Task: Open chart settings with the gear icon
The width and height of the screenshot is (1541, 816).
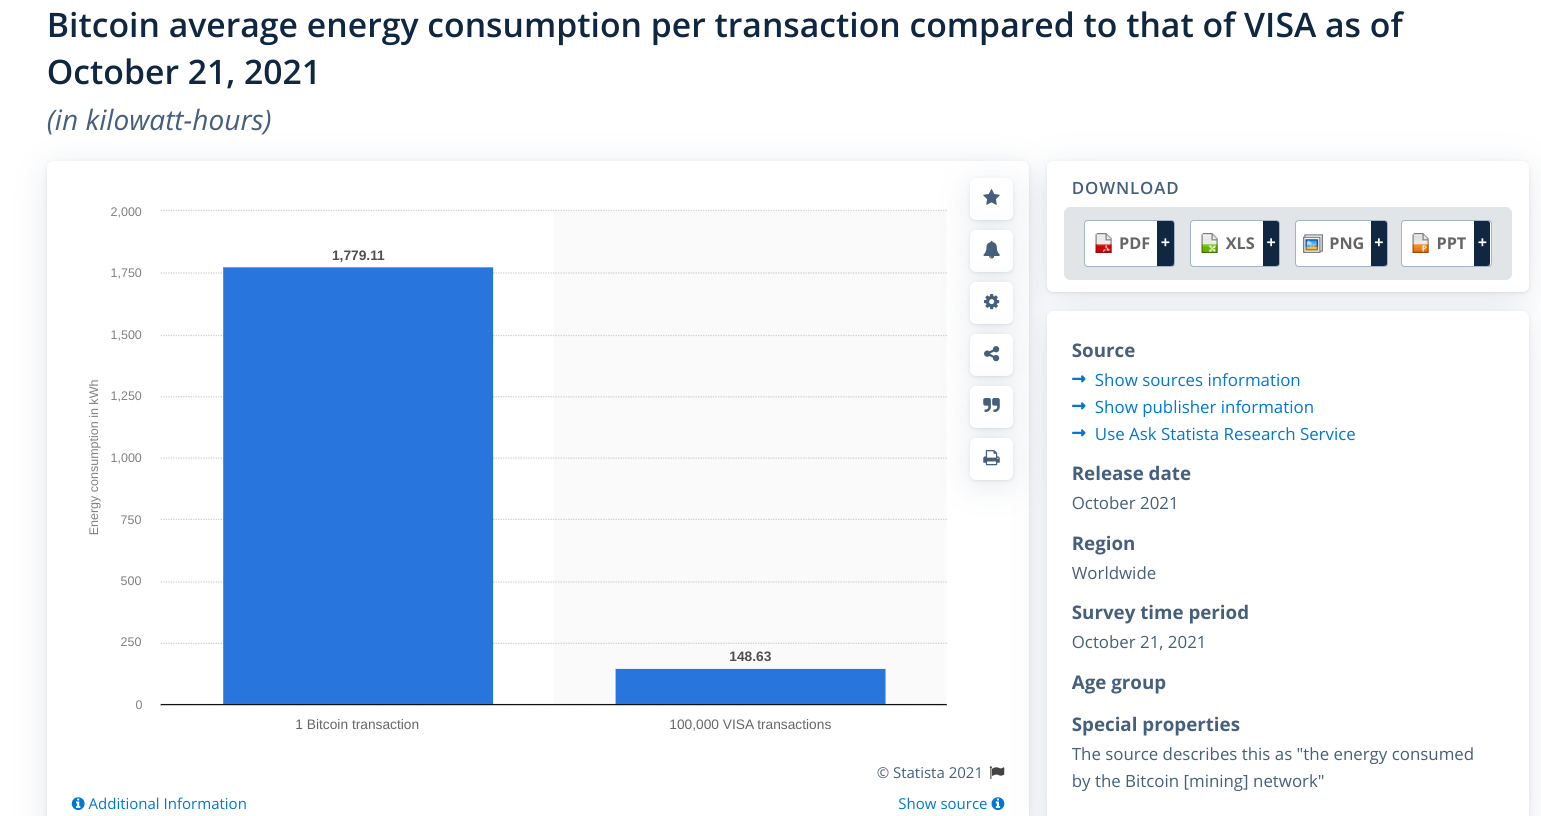Action: (x=991, y=302)
